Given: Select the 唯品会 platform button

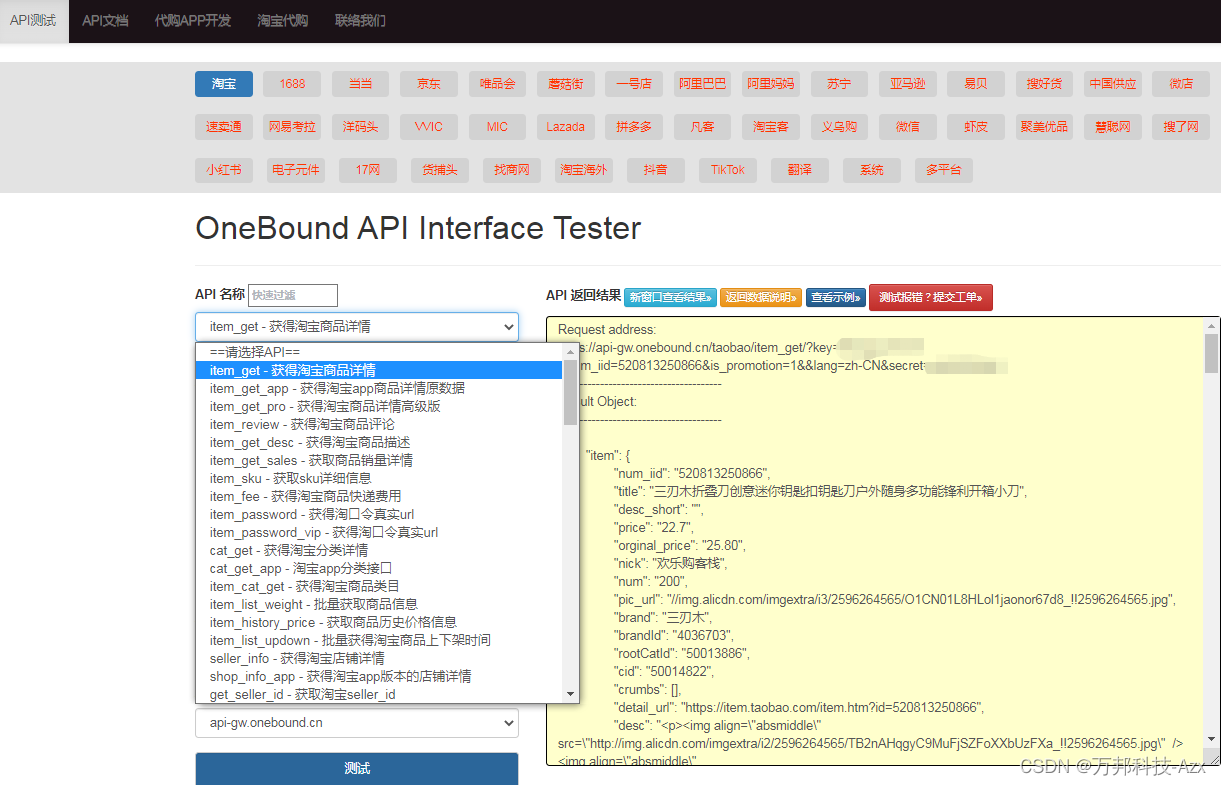Looking at the screenshot, I should (497, 84).
